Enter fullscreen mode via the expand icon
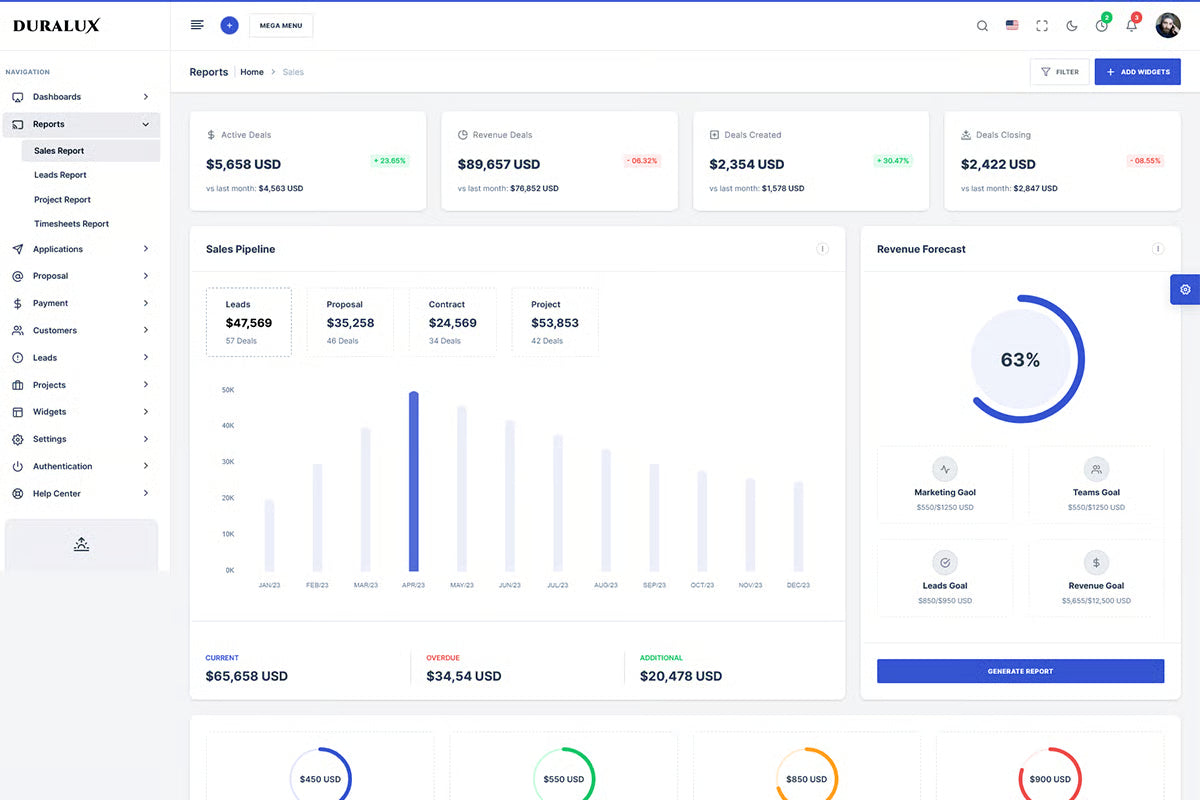The height and width of the screenshot is (800, 1200). pos(1042,26)
